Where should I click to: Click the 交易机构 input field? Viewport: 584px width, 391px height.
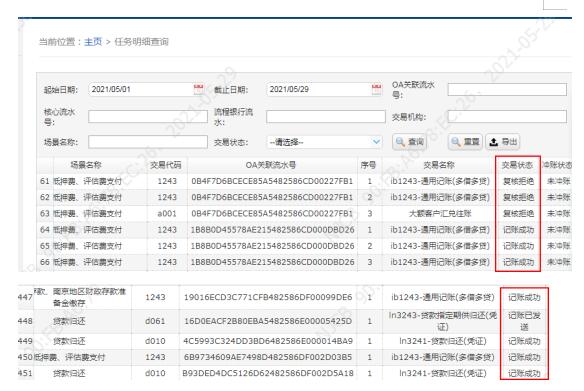507,117
